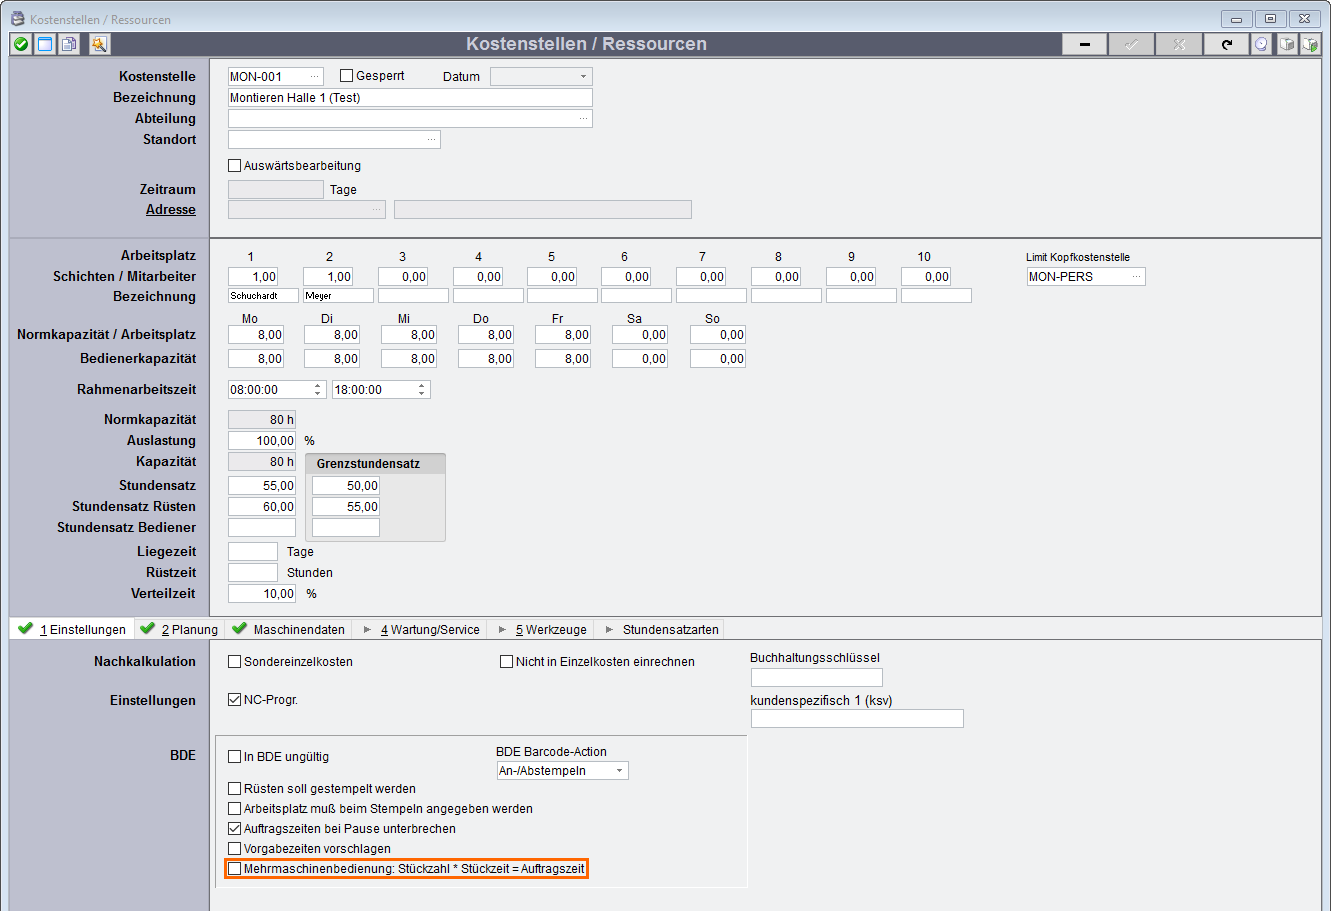Uncheck Auftragszeiten bei Pause unterbrechen

(x=235, y=829)
